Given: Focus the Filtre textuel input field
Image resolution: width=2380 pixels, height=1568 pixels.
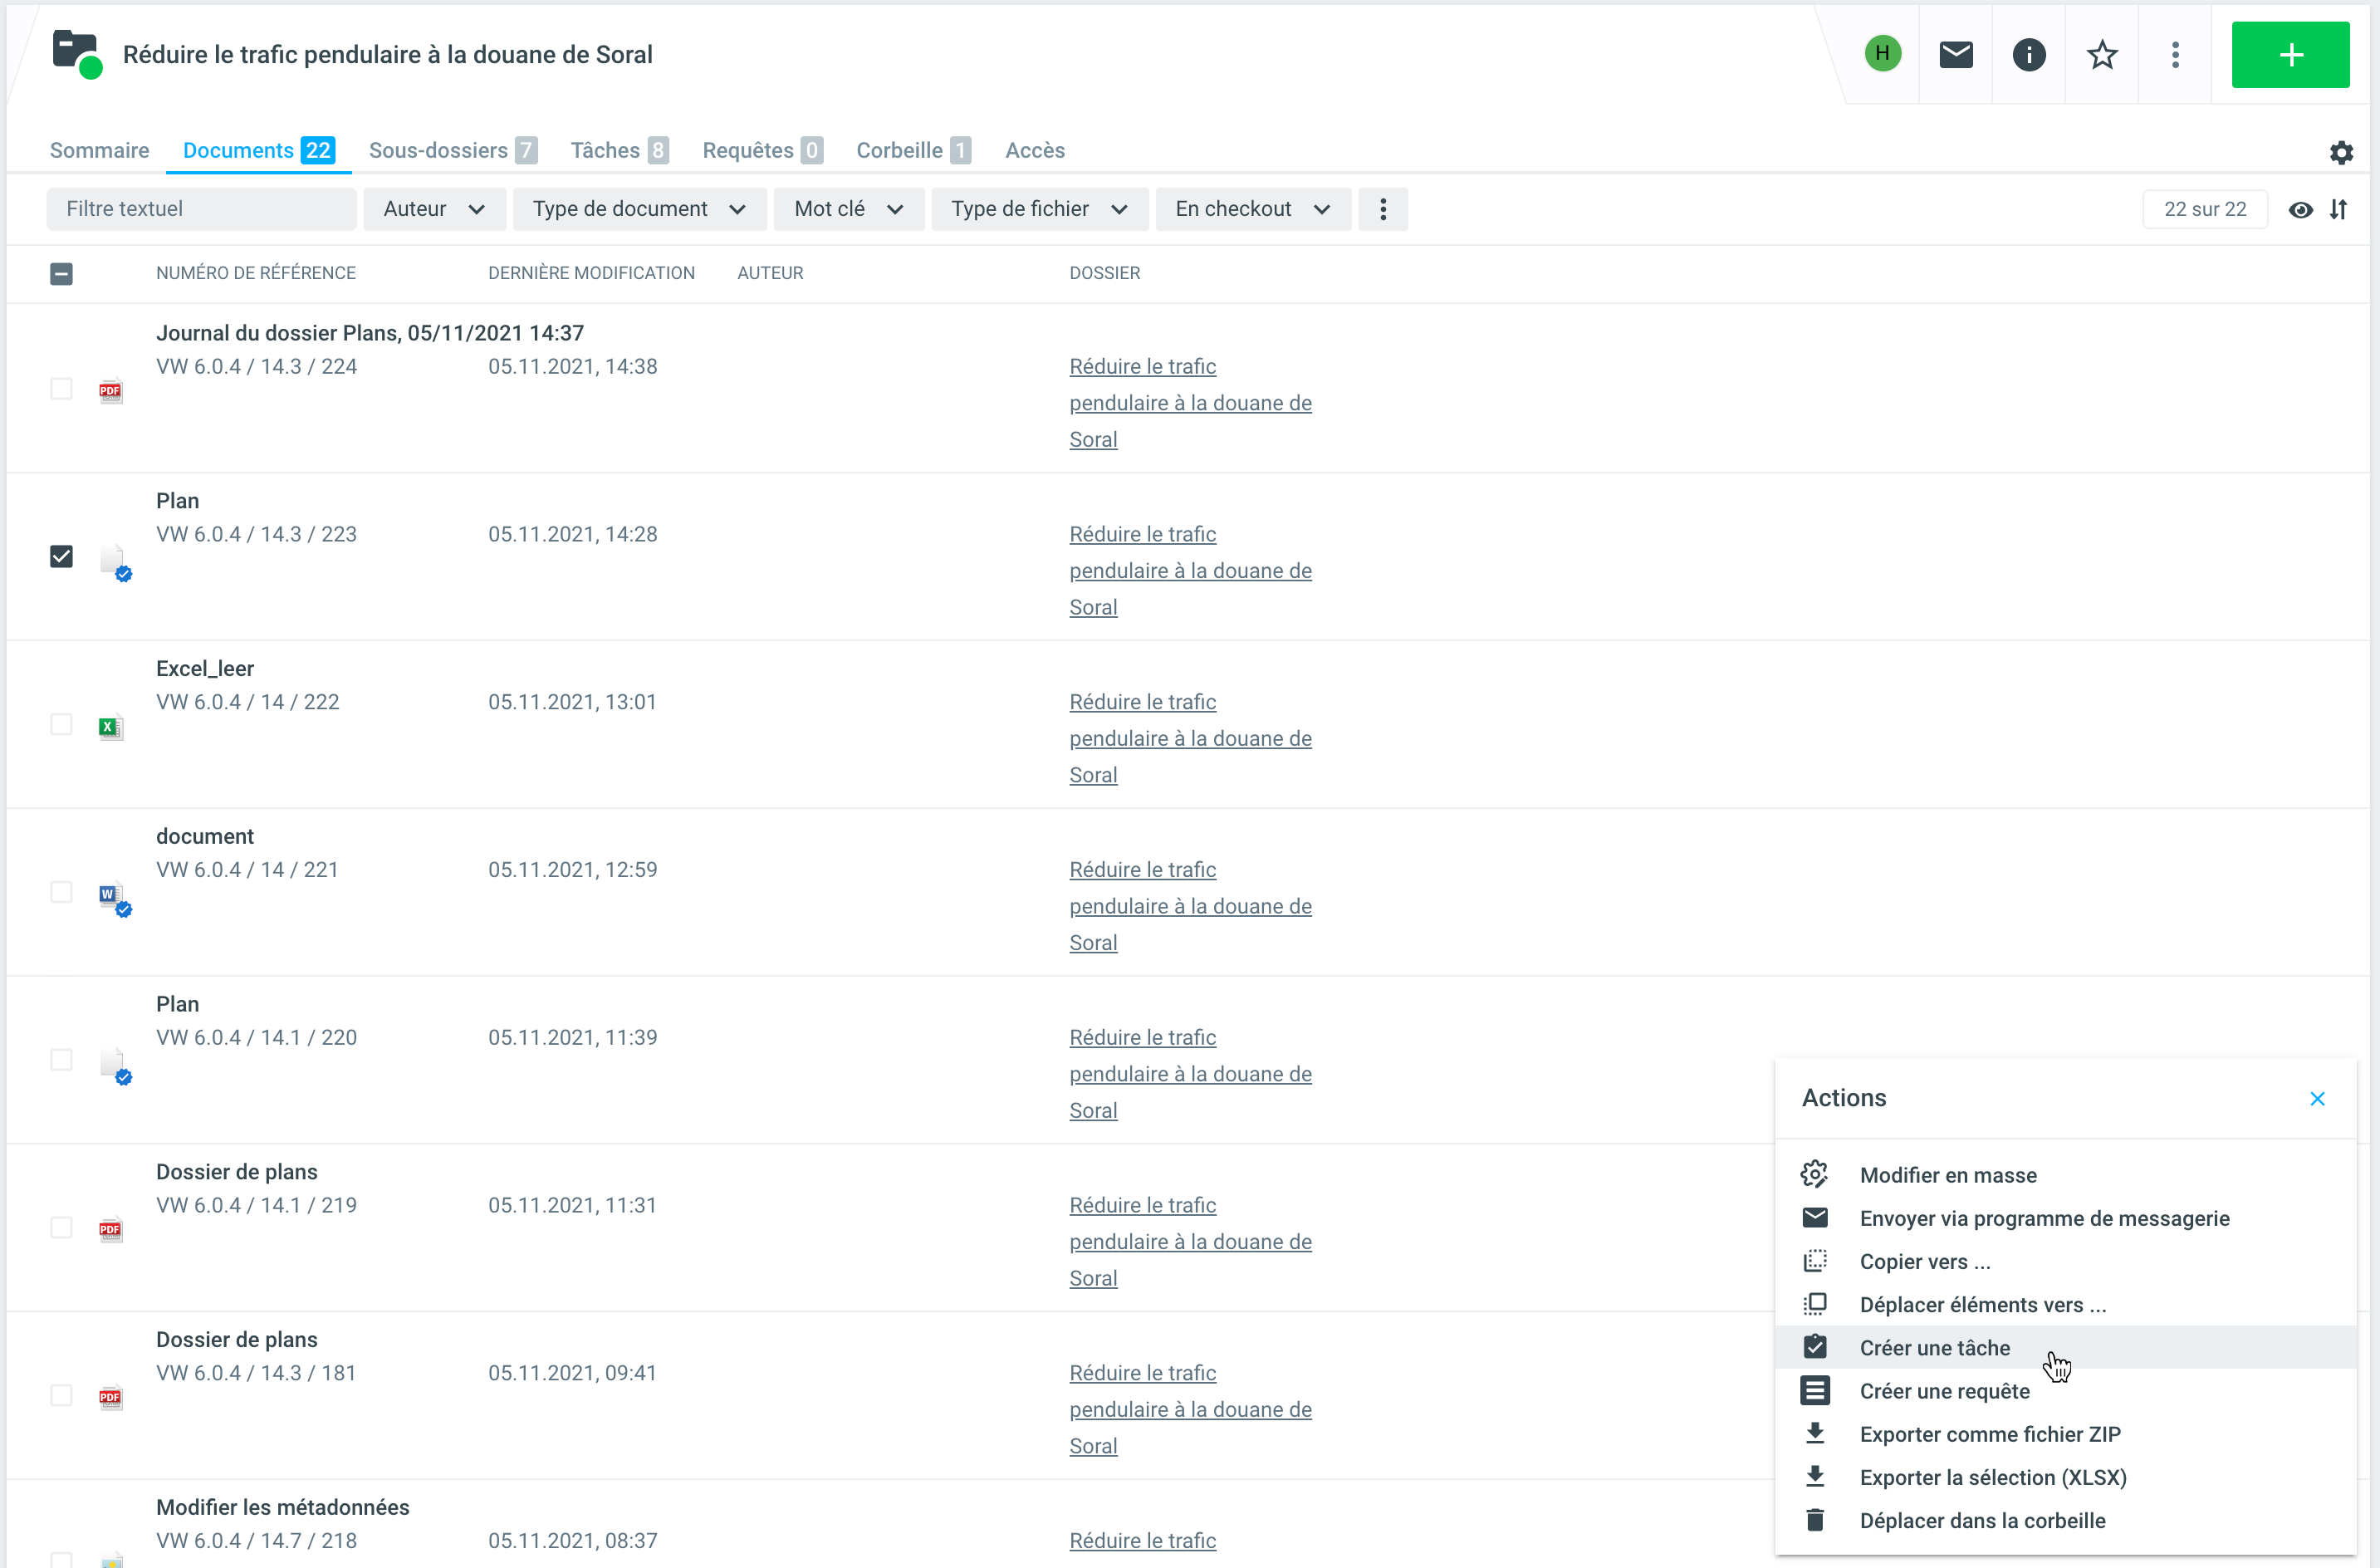Looking at the screenshot, I should [x=200, y=209].
